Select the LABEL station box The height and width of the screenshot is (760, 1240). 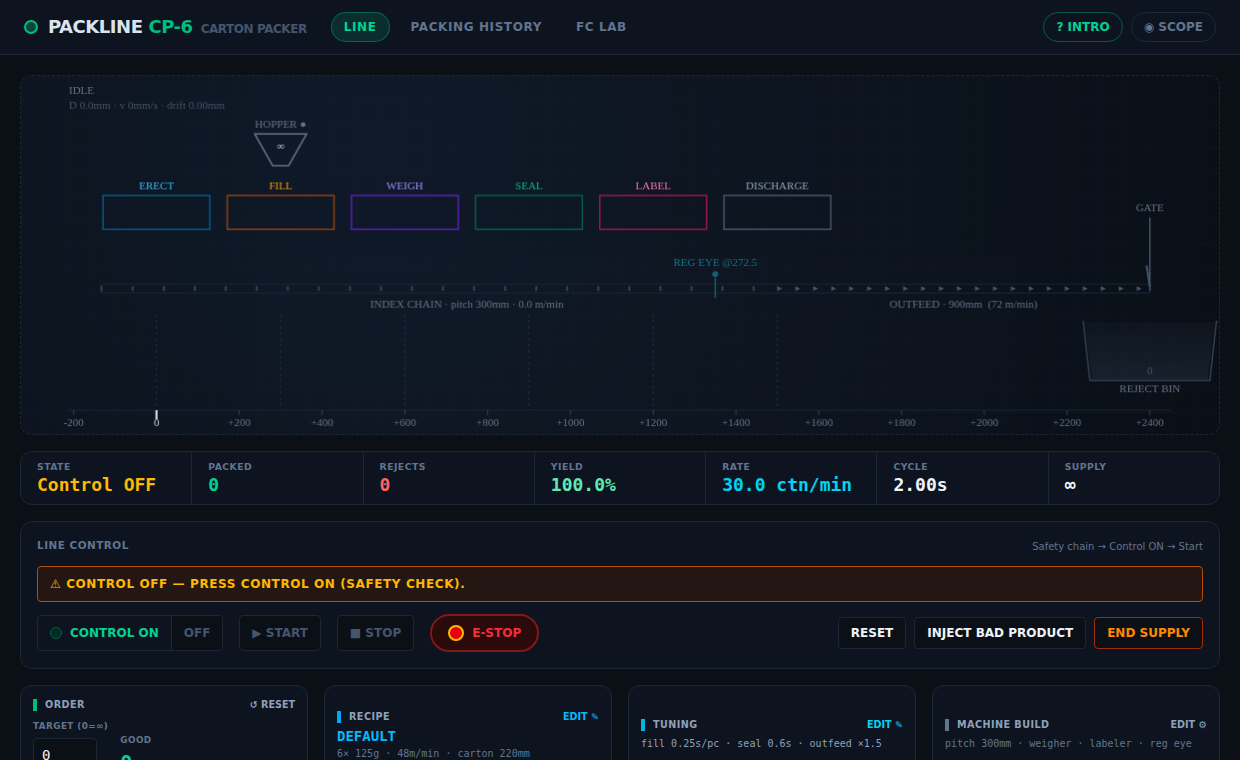[x=653, y=212]
